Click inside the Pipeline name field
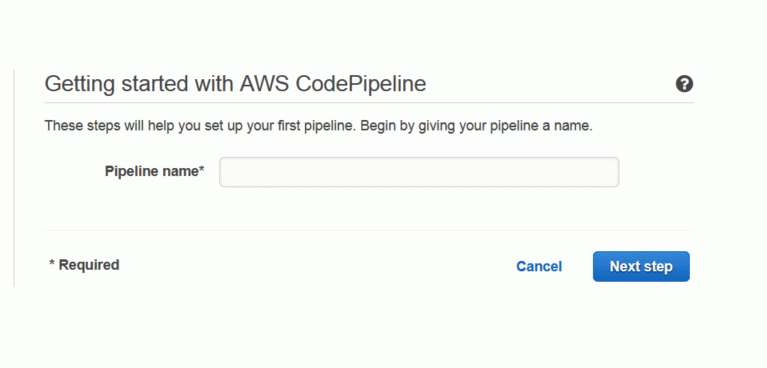Viewport: 767px width, 368px height. click(419, 172)
